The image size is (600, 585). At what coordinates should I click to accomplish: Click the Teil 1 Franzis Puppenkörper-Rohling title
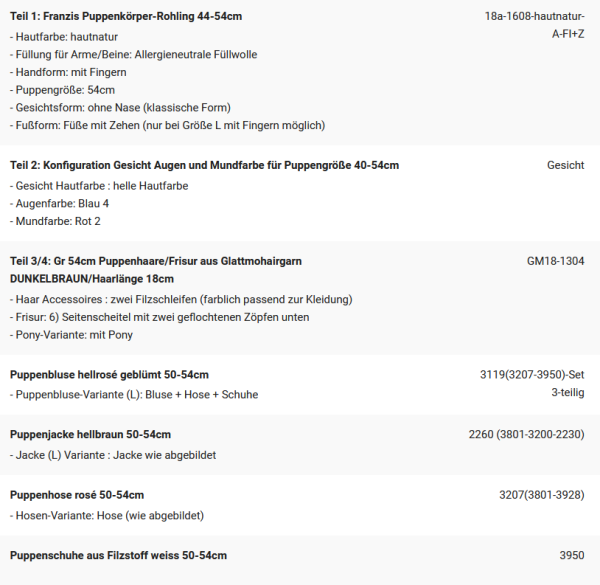tap(126, 16)
